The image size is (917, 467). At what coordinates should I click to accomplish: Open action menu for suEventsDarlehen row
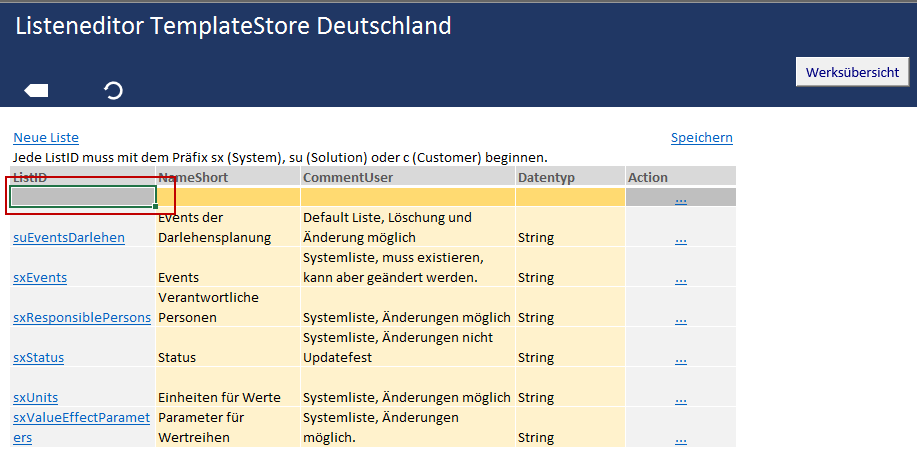pos(681,238)
